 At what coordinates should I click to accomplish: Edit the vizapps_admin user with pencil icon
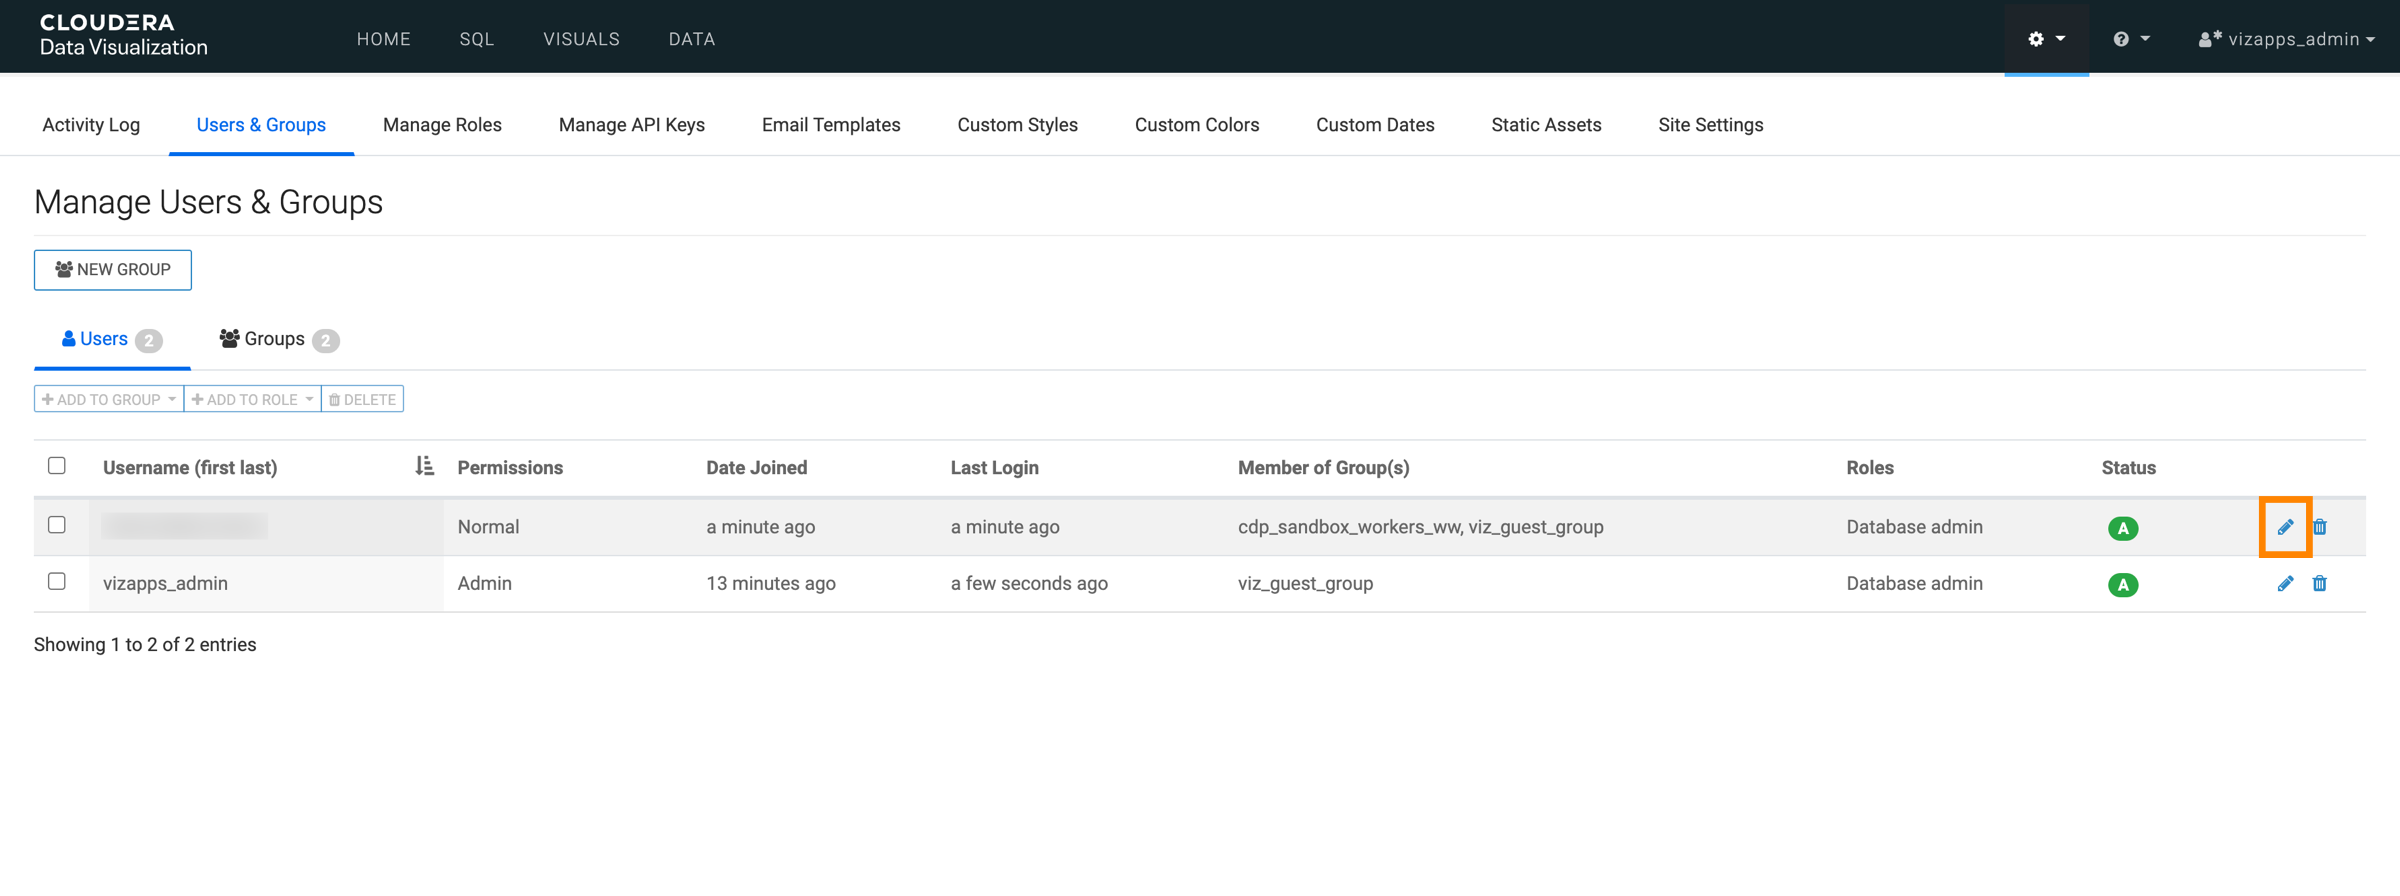(x=2285, y=584)
